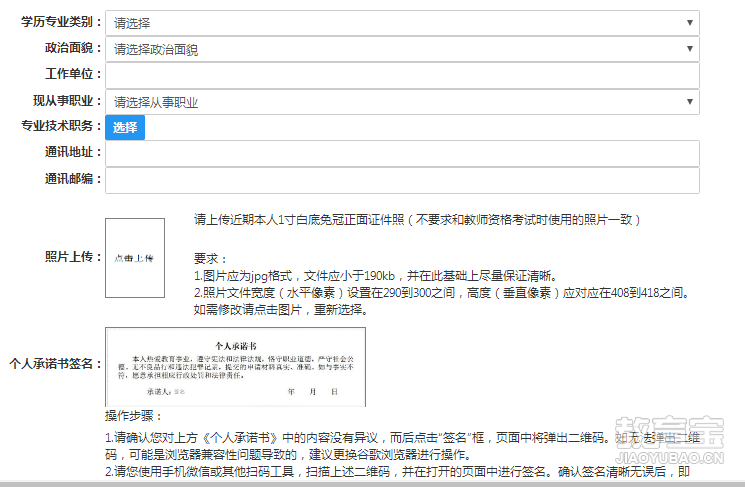Click the photo pixel-size requirement line
Image resolution: width=745 pixels, height=487 pixels.
[441, 293]
